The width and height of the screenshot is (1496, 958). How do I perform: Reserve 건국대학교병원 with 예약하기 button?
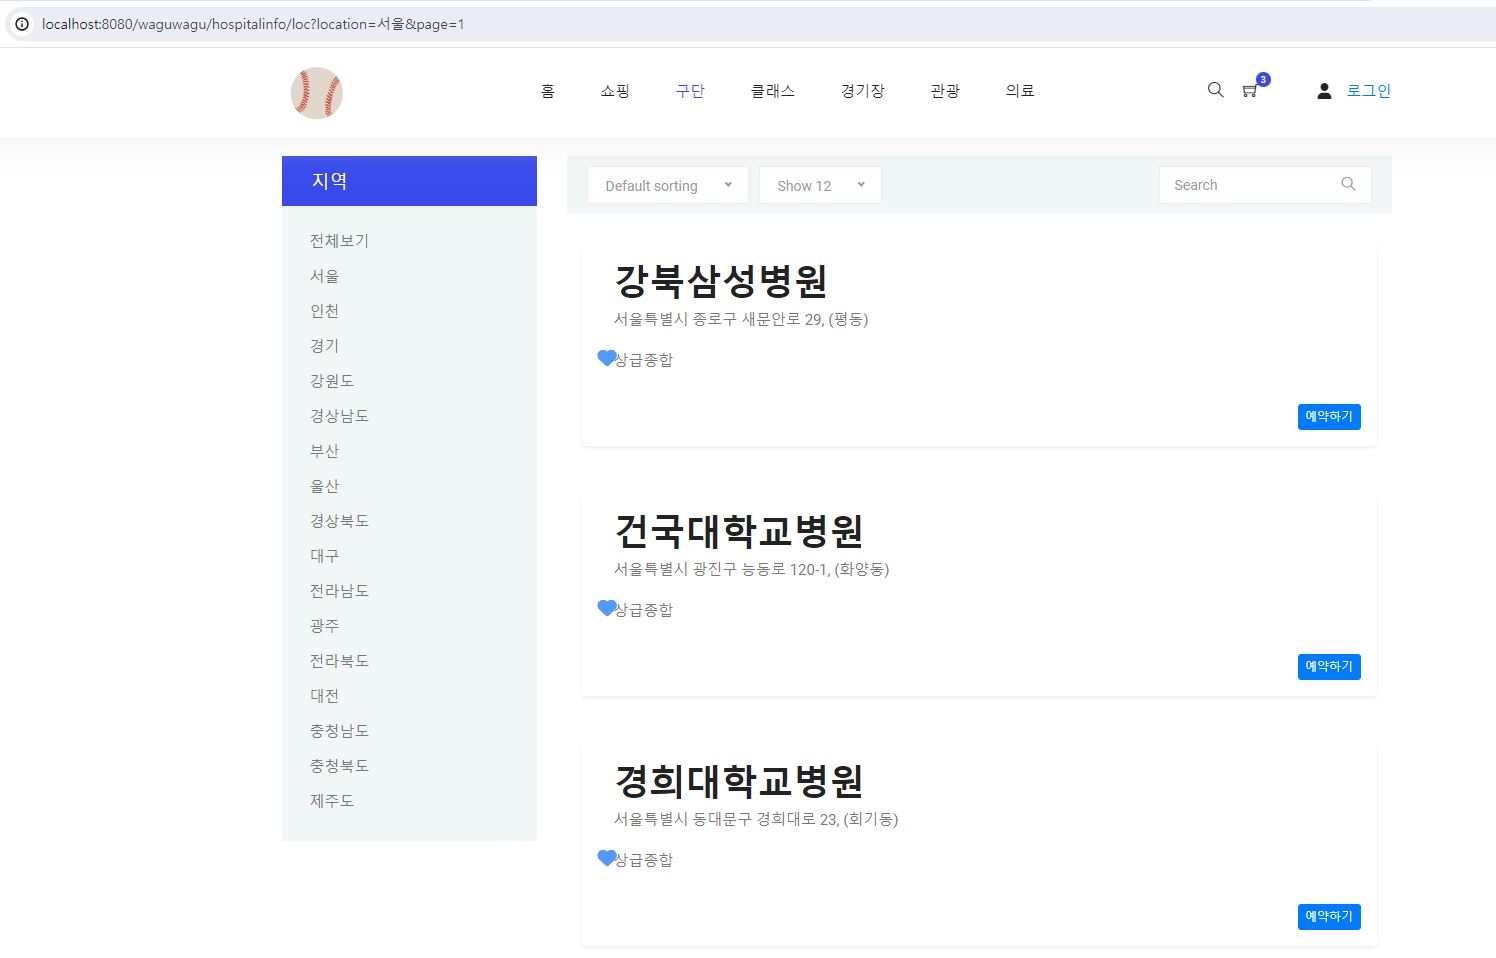[x=1329, y=667]
